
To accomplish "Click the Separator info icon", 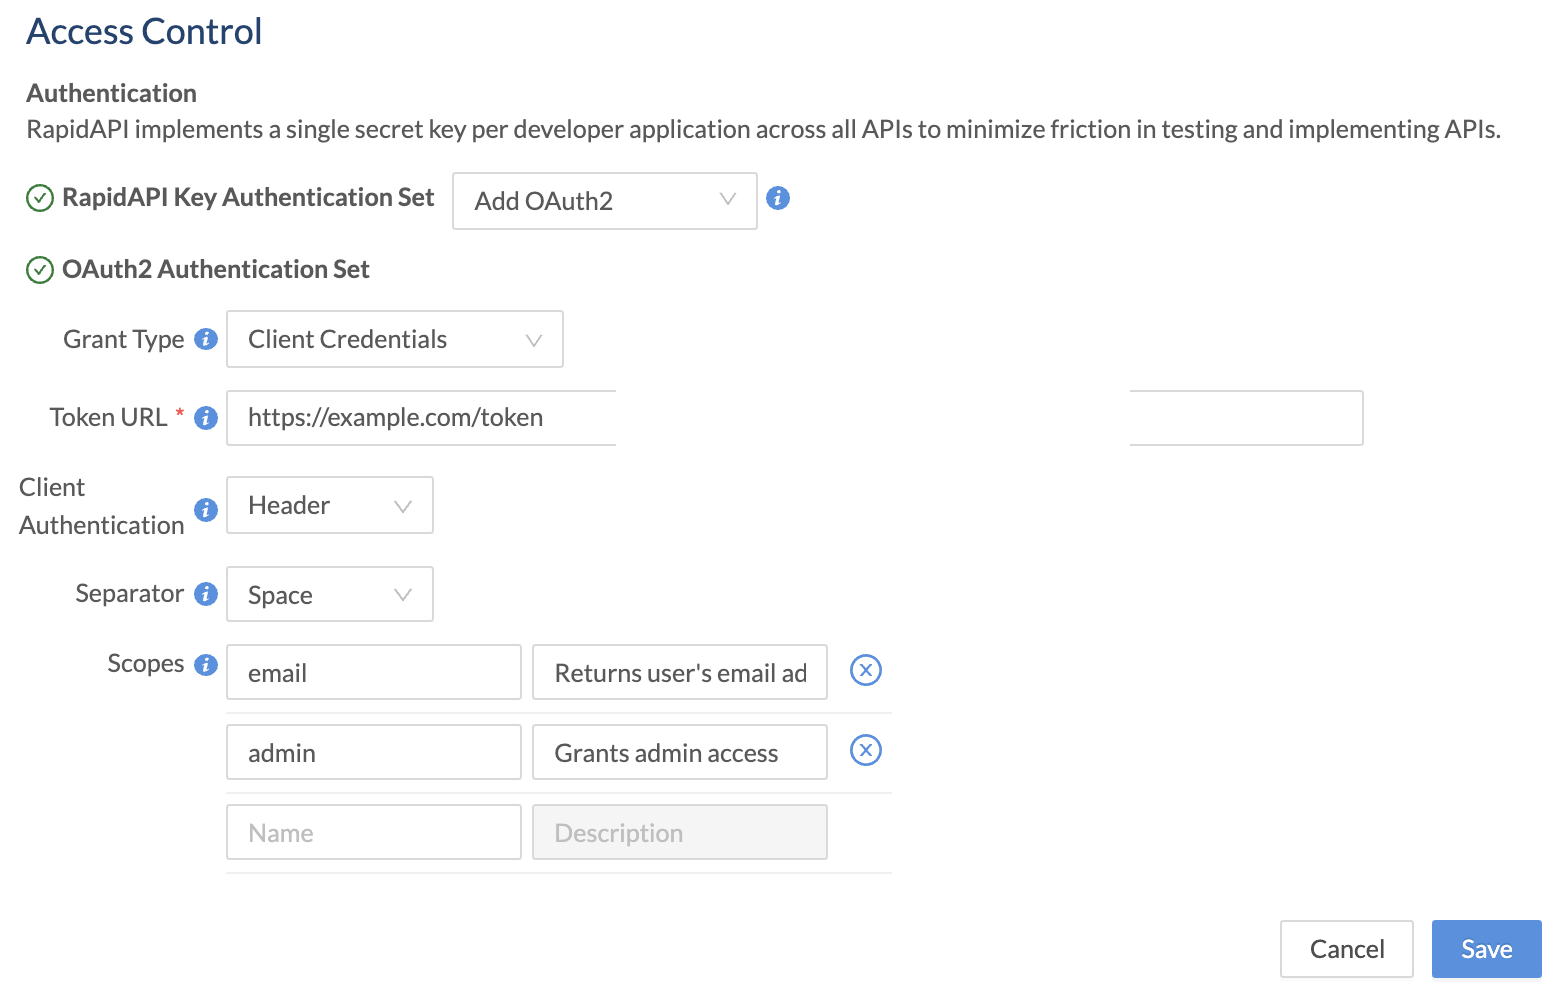I will (206, 594).
